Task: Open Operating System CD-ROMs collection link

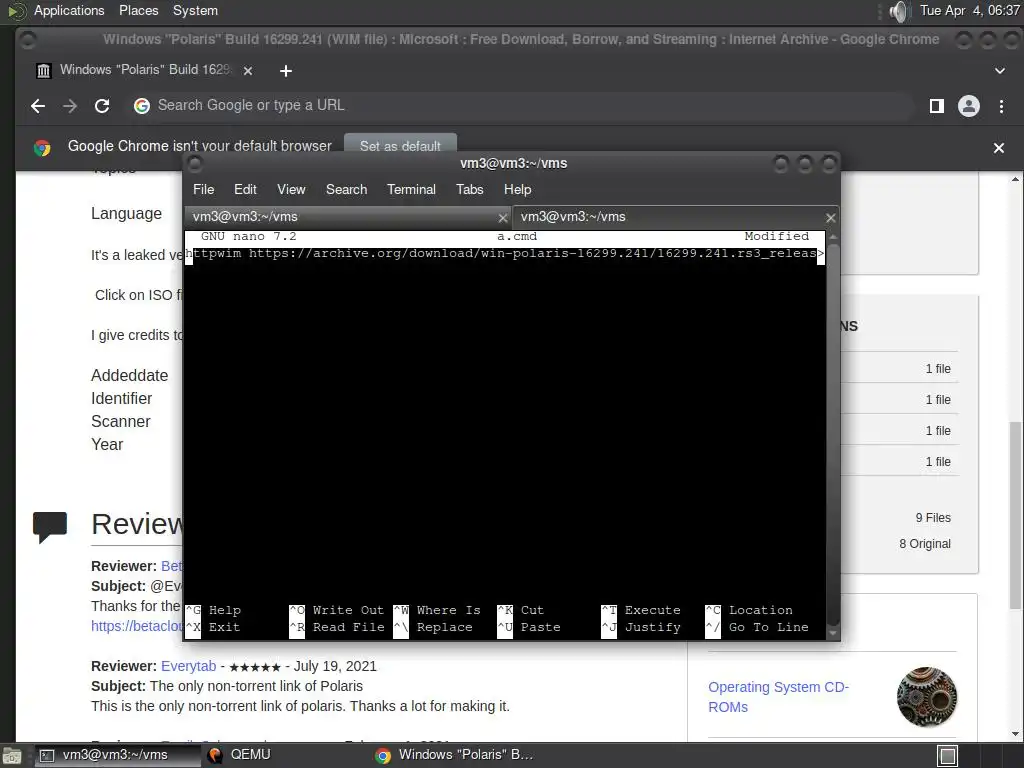Action: [778, 697]
